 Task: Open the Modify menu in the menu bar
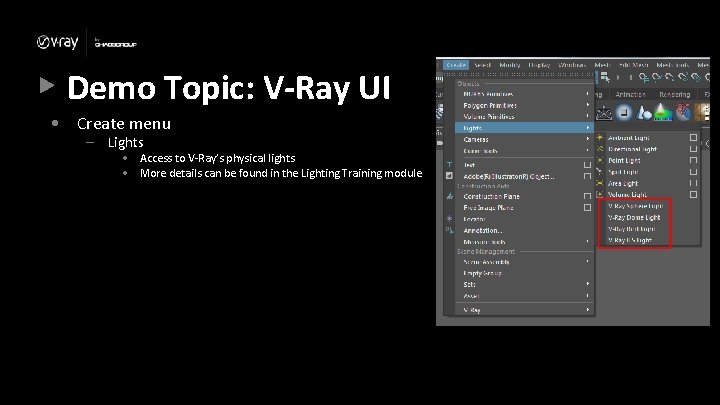coord(510,65)
